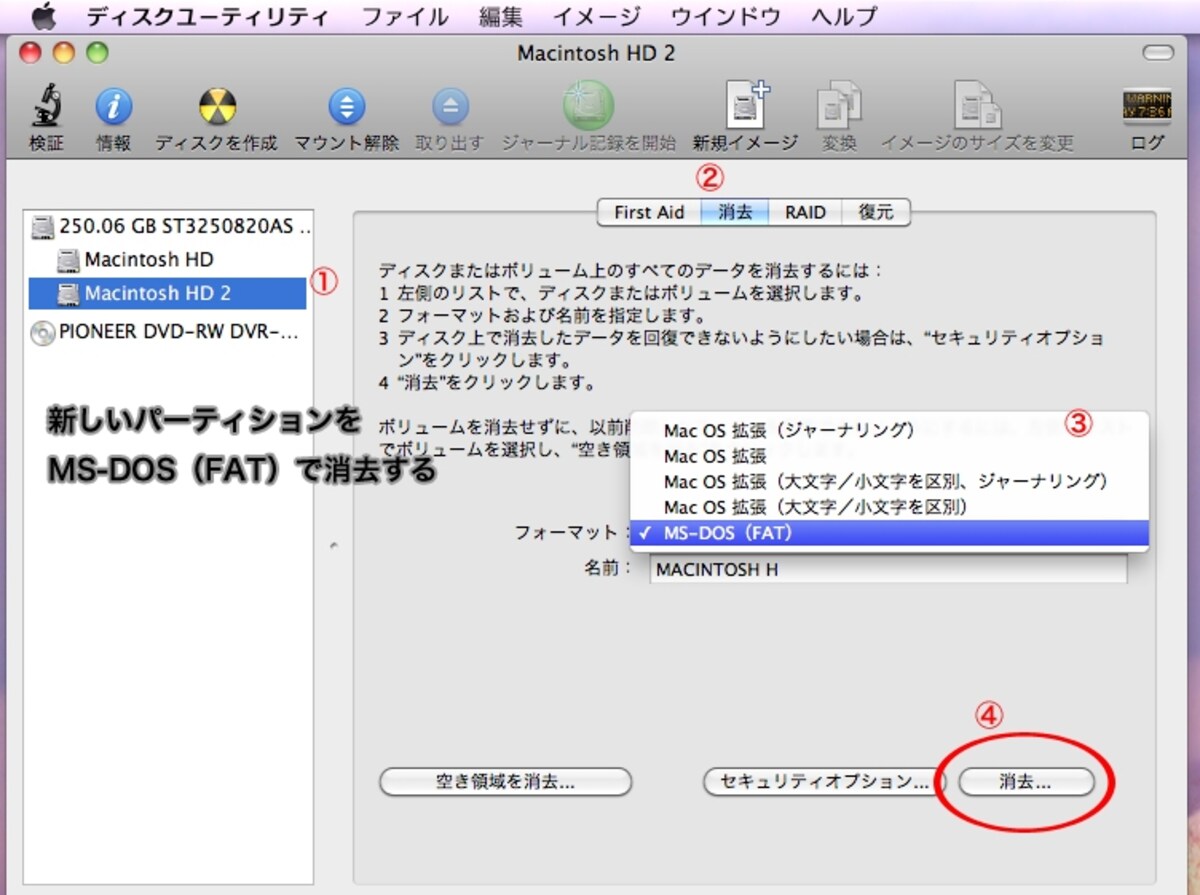This screenshot has width=1200, height=895.
Task: Switch to the 復元 (Restore) tab
Action: (x=876, y=212)
